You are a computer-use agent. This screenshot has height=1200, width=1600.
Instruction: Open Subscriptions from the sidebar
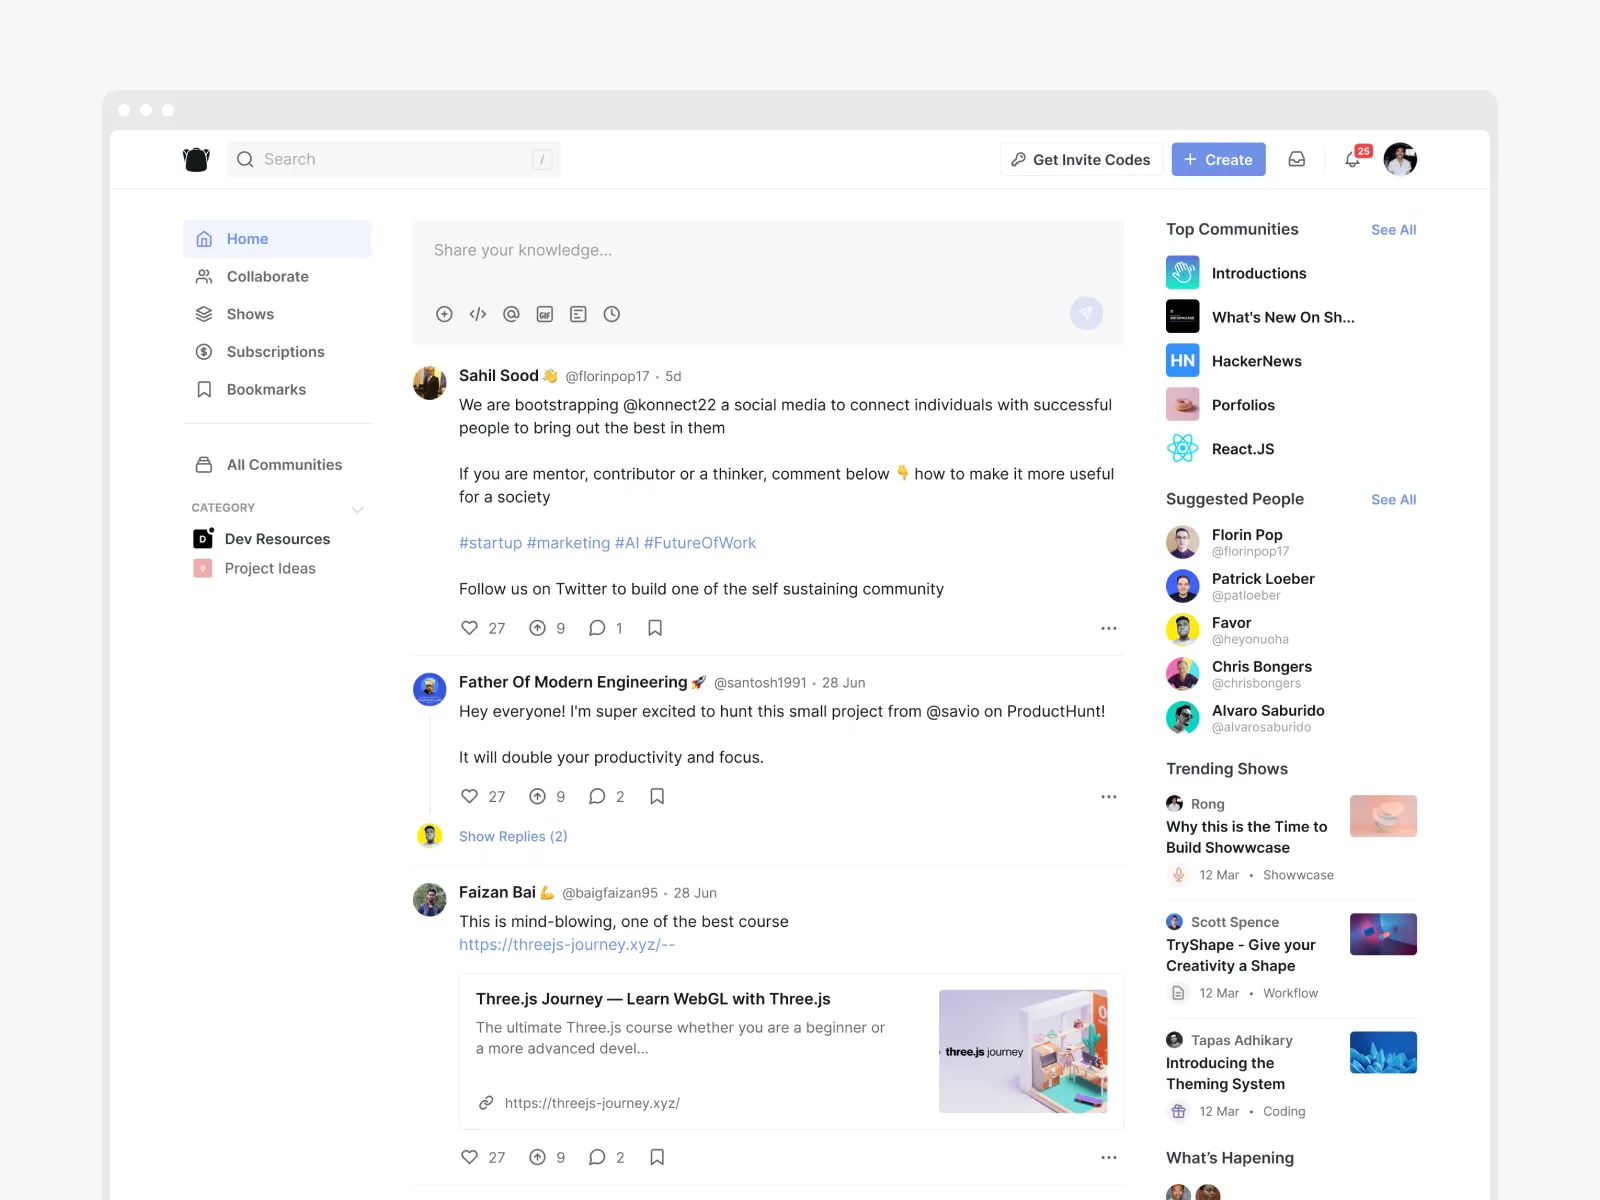pyautogui.click(x=275, y=352)
